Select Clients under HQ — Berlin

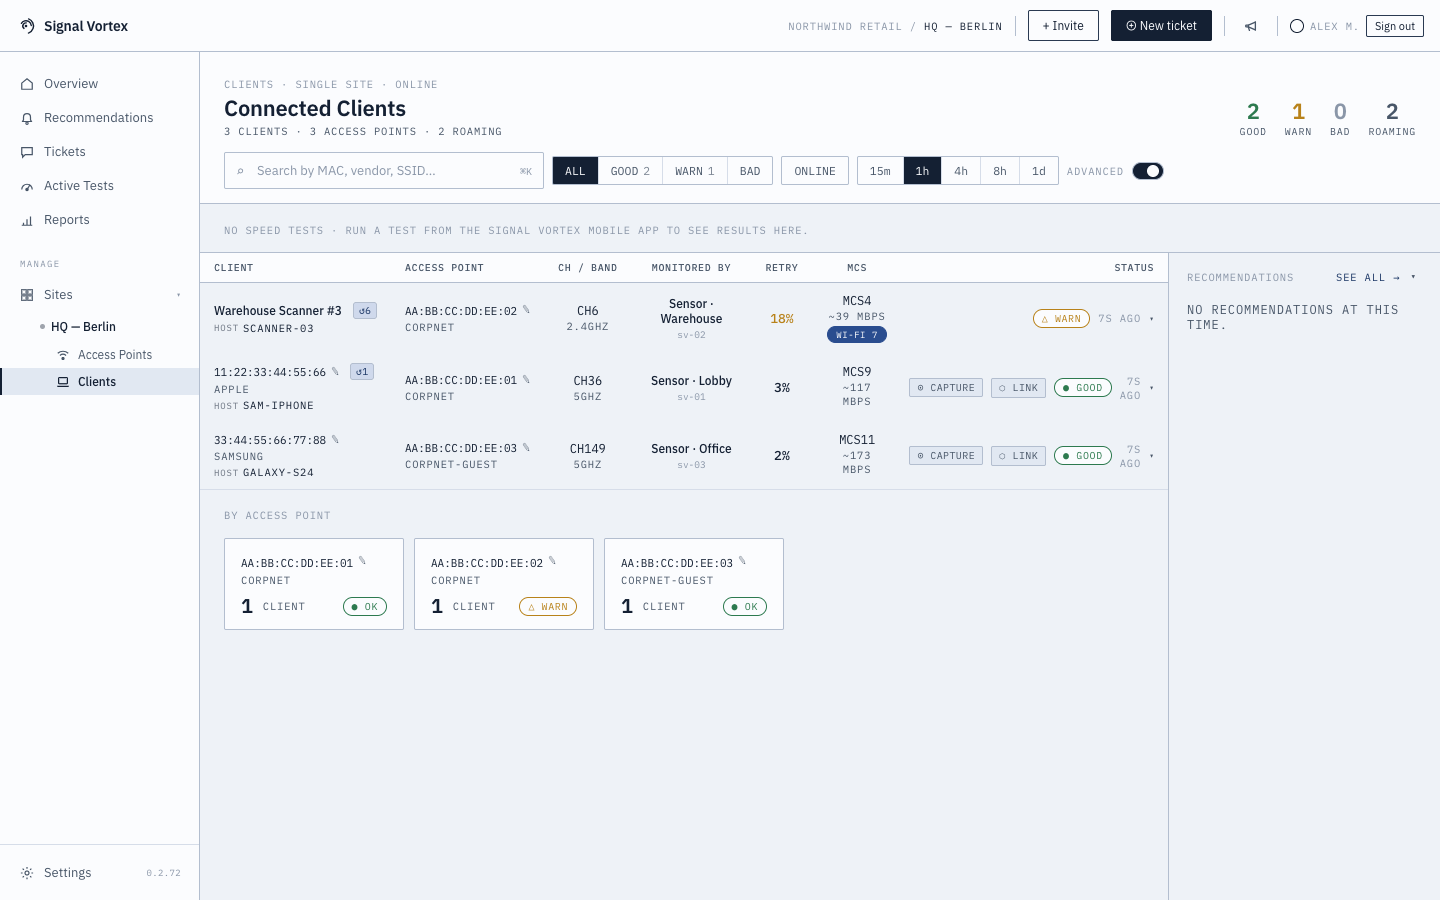(100, 382)
